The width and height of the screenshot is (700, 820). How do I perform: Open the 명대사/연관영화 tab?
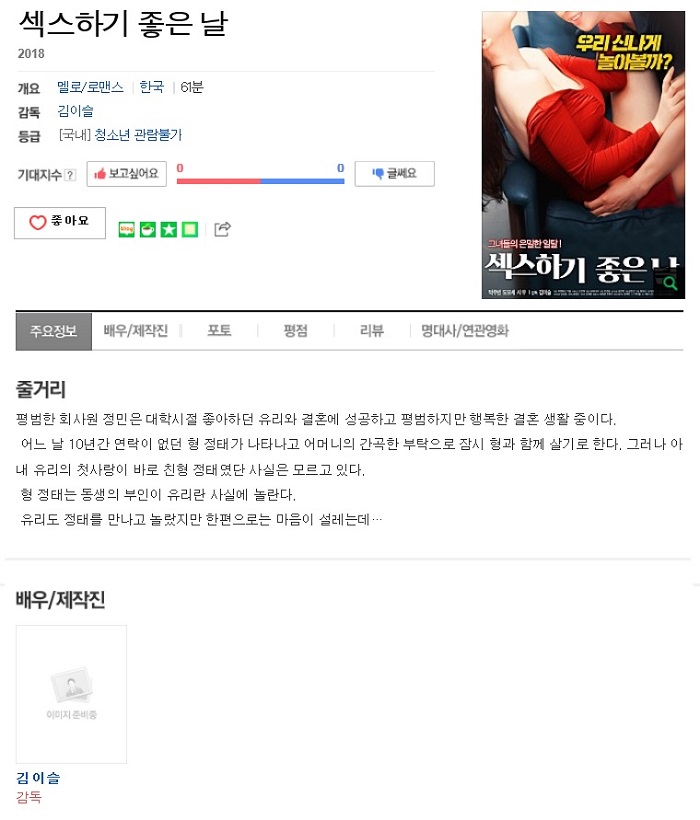click(x=465, y=331)
